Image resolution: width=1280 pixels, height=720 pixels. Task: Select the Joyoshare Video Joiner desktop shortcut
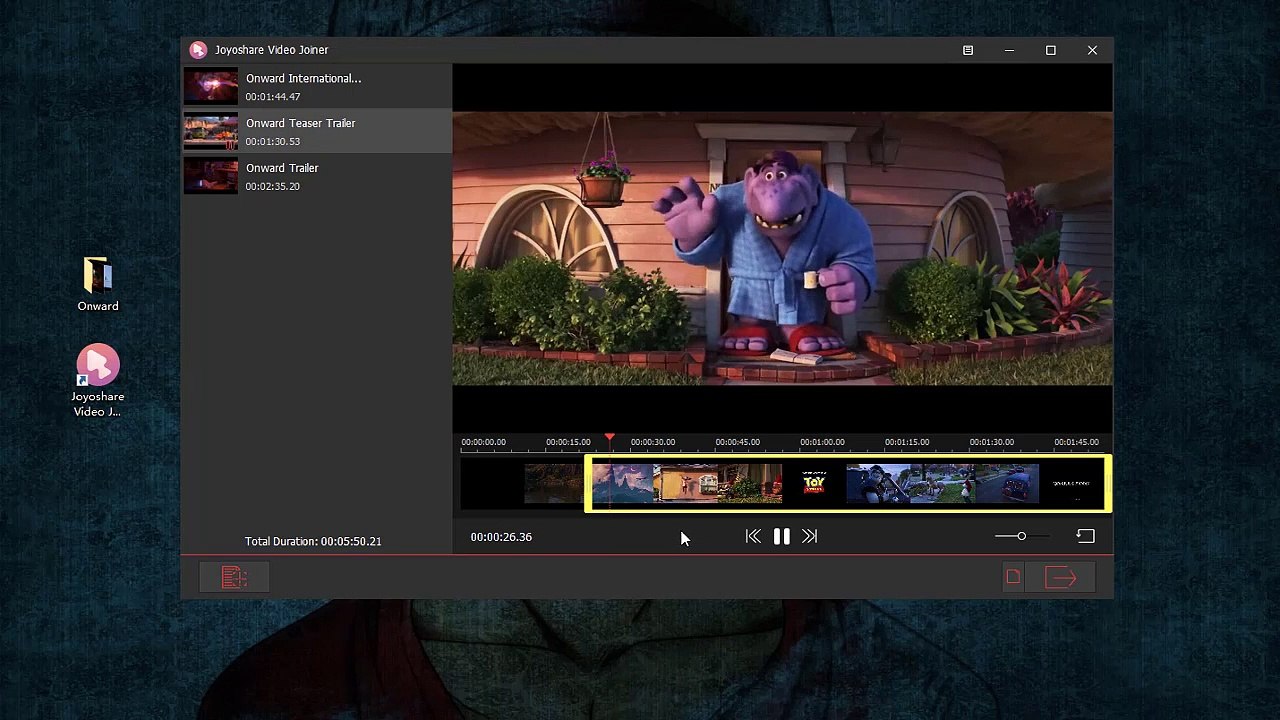(x=98, y=381)
